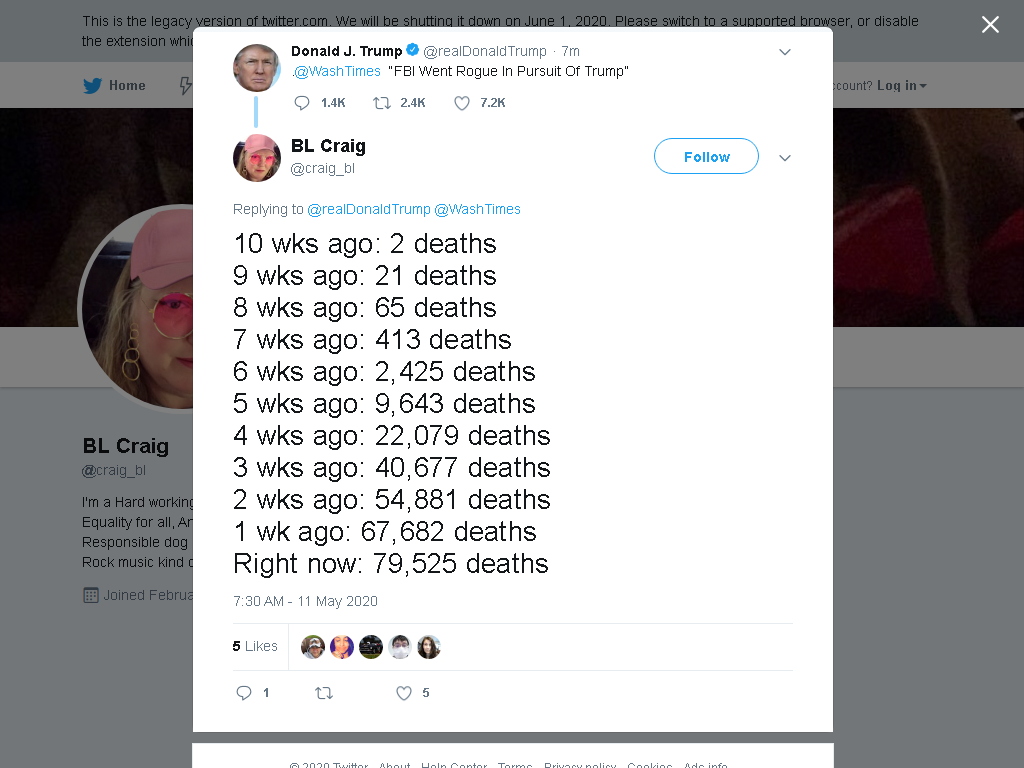Reply to BL Craig's tweet
The image size is (1024, 768).
pos(244,693)
